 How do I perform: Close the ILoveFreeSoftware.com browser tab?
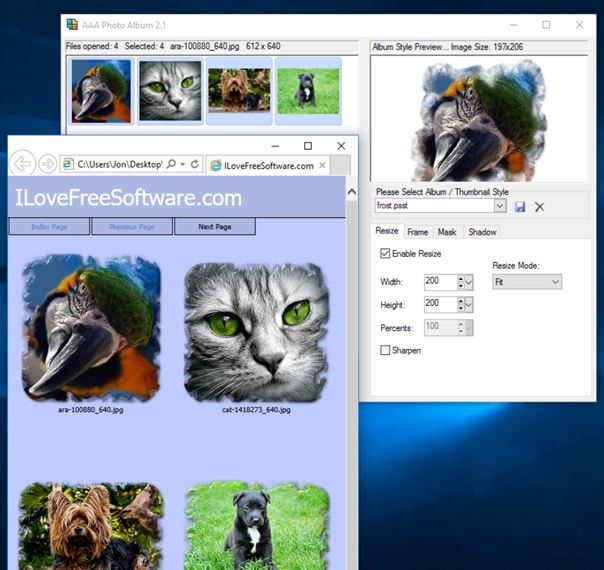pyautogui.click(x=322, y=165)
